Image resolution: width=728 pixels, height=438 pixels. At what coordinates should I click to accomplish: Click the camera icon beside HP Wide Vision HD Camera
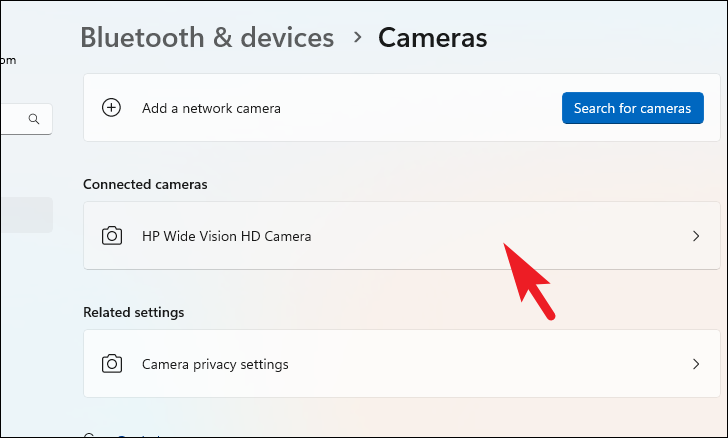tap(112, 236)
